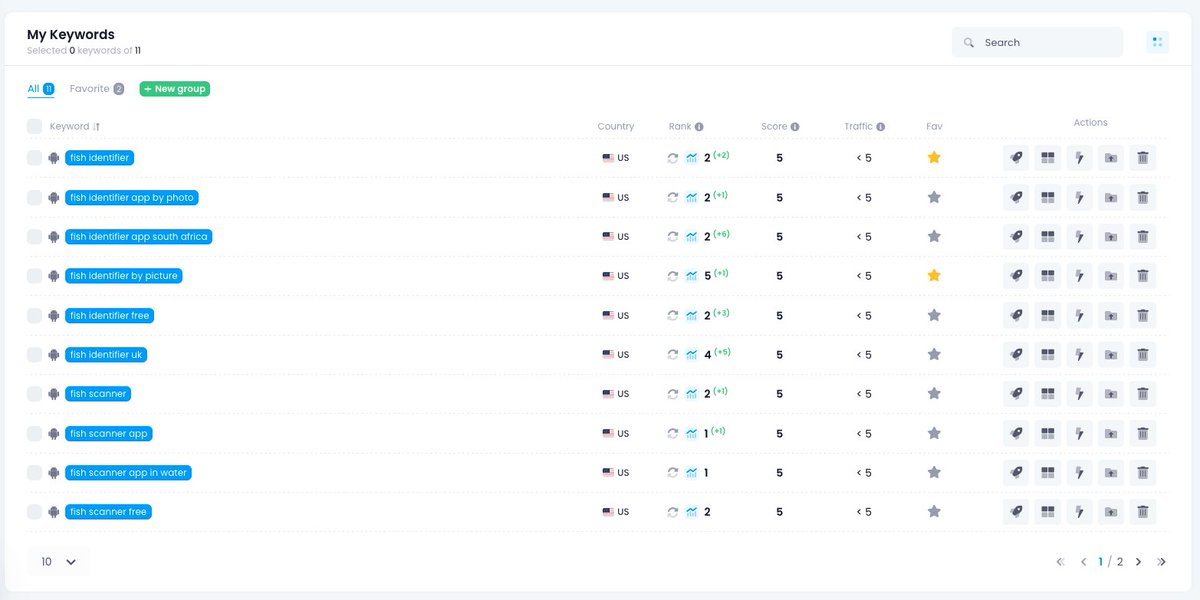The image size is (1200, 600).
Task: Open the fish identifier uk keyword tag
Action: click(106, 354)
